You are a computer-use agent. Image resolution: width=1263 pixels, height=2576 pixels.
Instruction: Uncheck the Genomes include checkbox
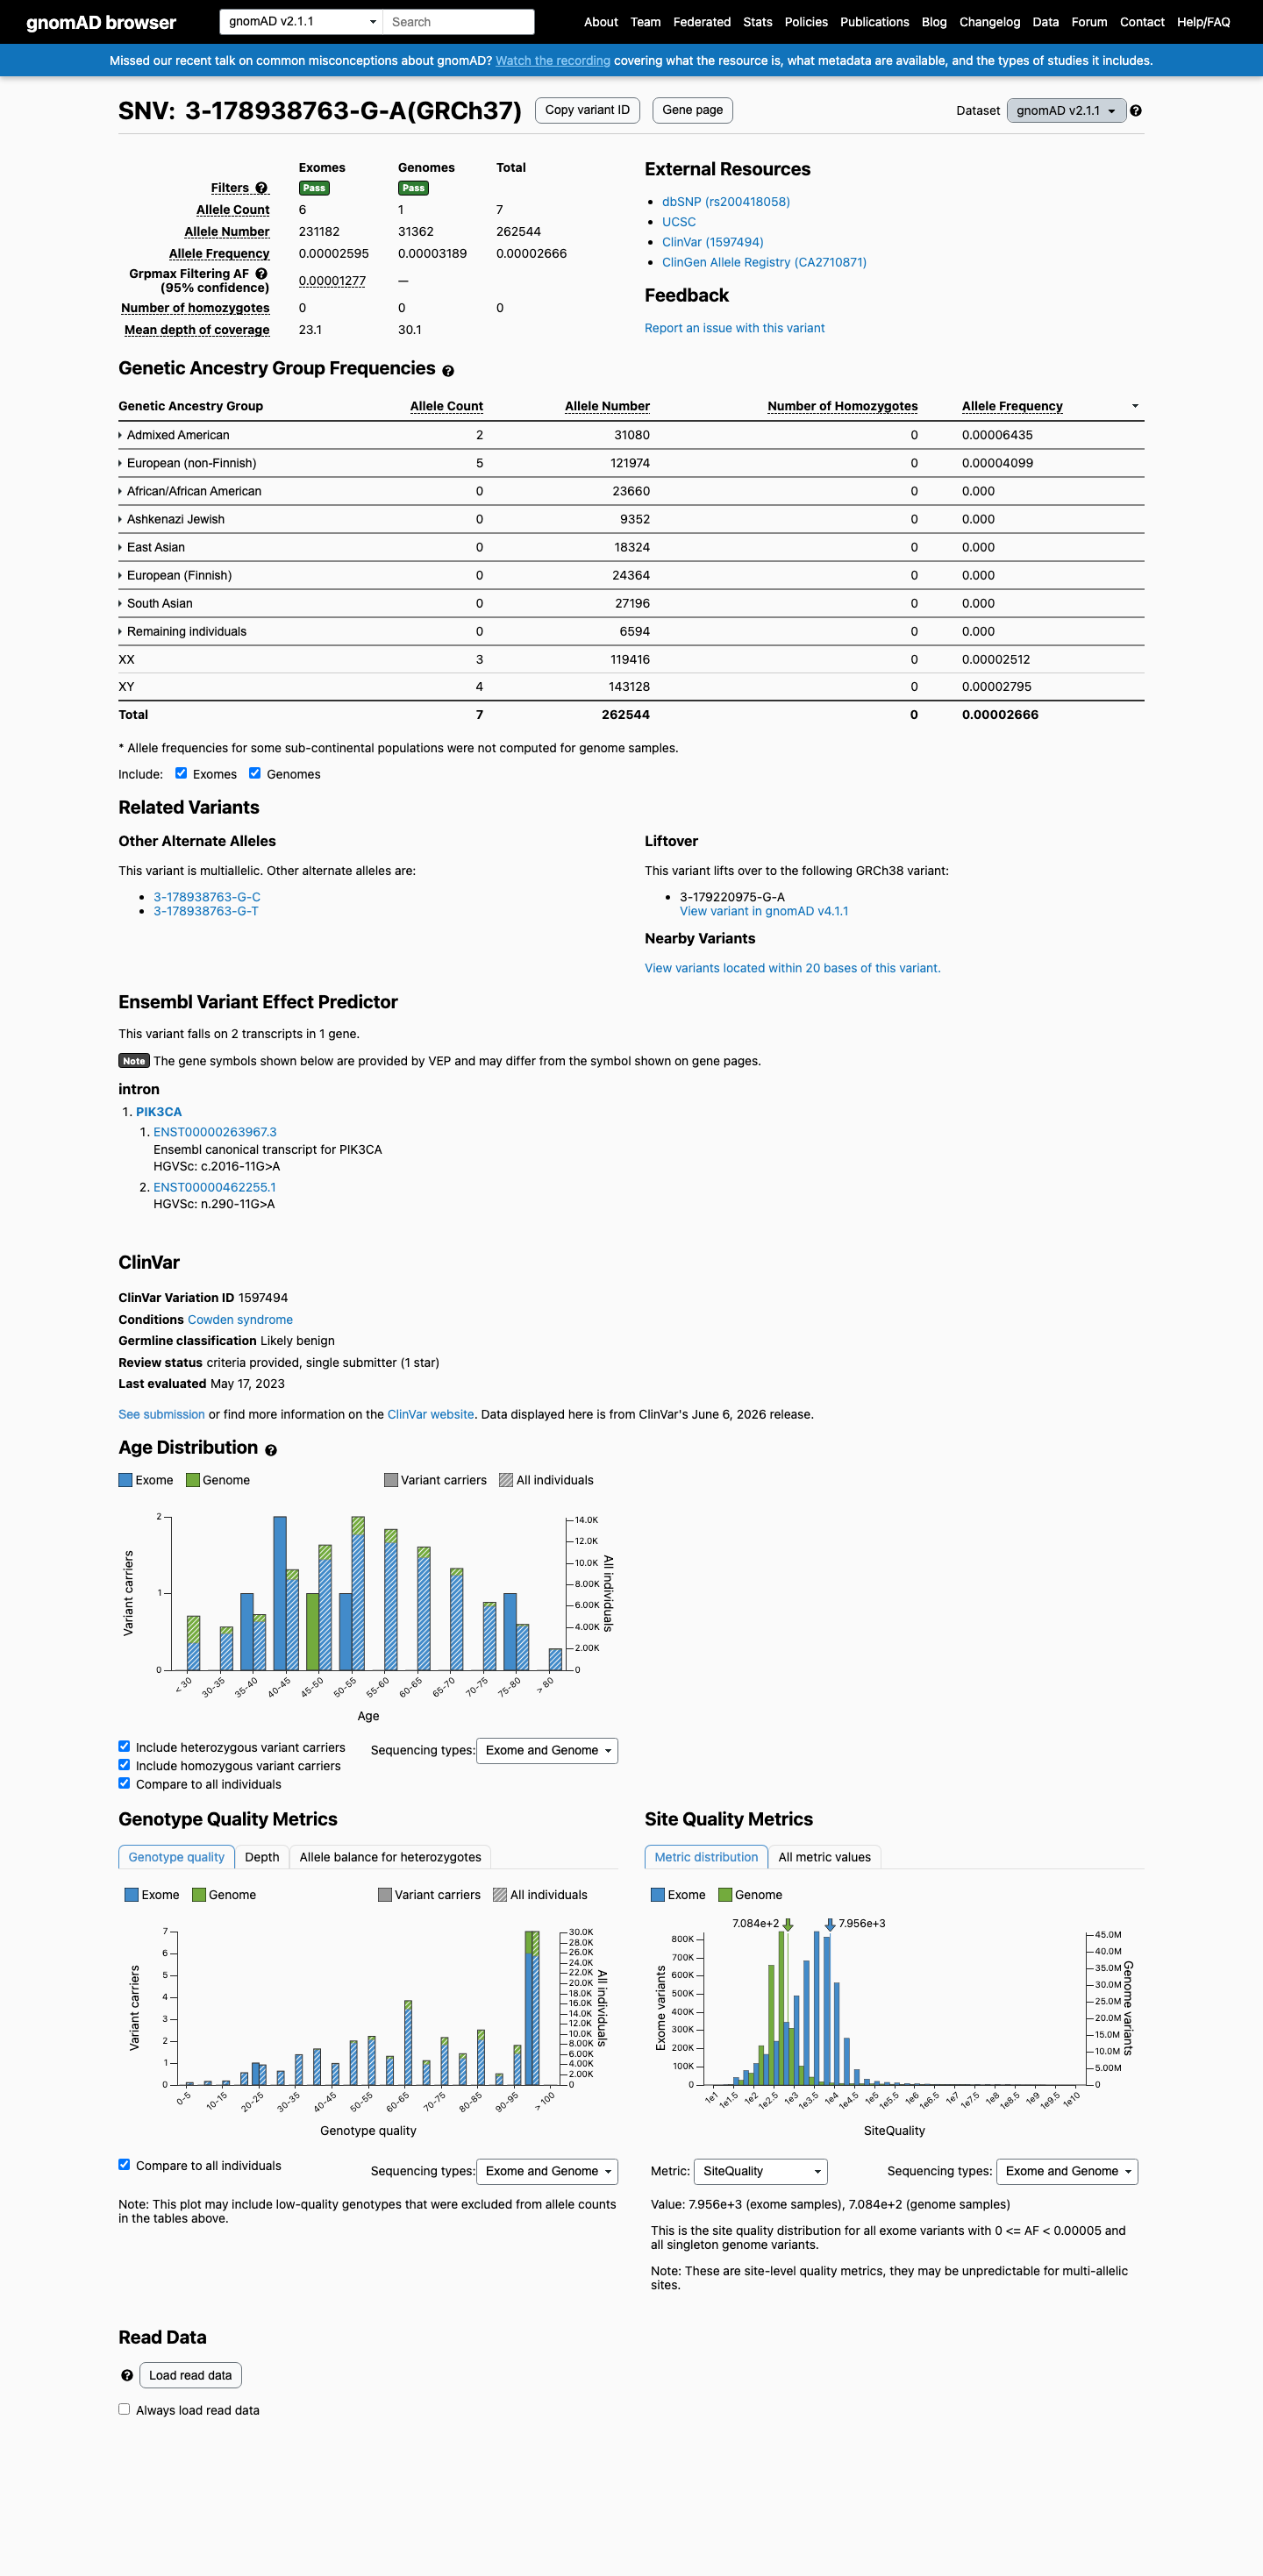[x=255, y=773]
